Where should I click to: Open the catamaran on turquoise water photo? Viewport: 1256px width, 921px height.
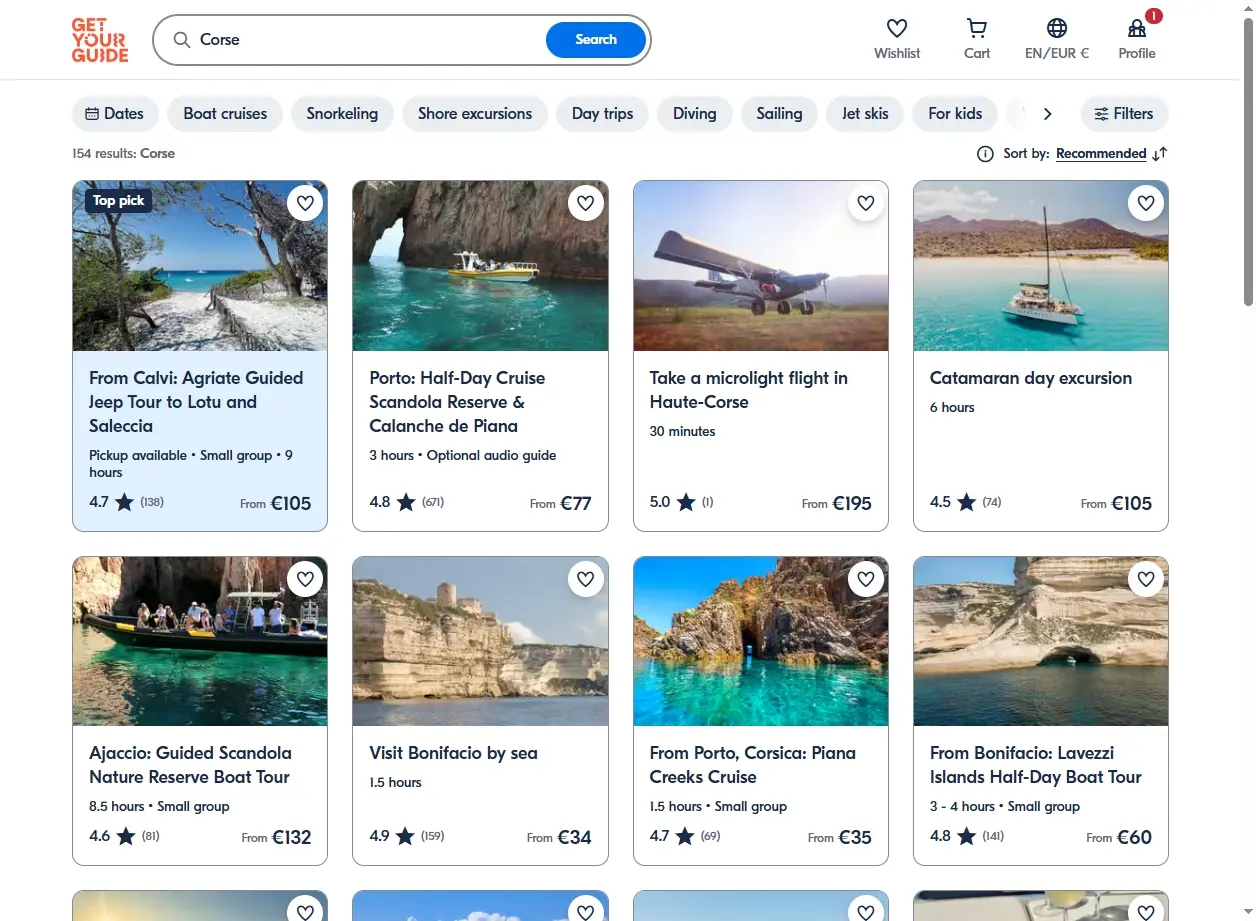click(1041, 266)
